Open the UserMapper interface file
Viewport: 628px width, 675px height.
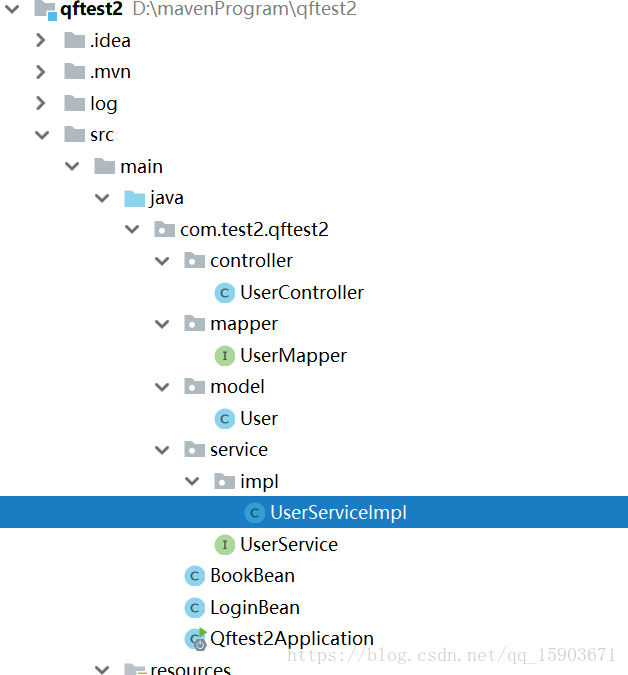tap(294, 356)
